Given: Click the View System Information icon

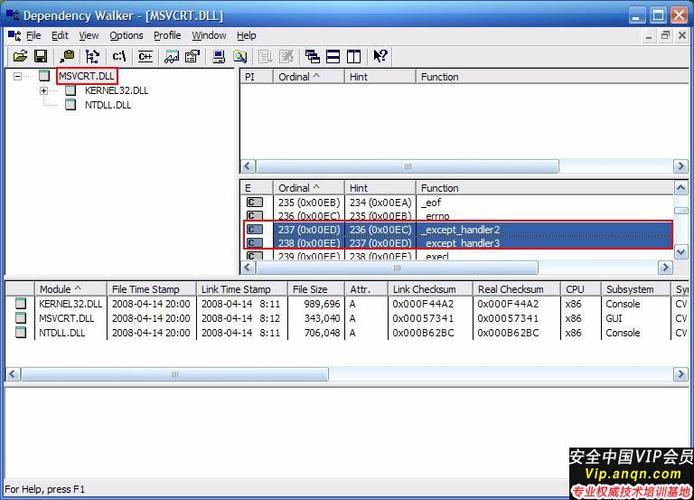Looking at the screenshot, I should [x=172, y=56].
